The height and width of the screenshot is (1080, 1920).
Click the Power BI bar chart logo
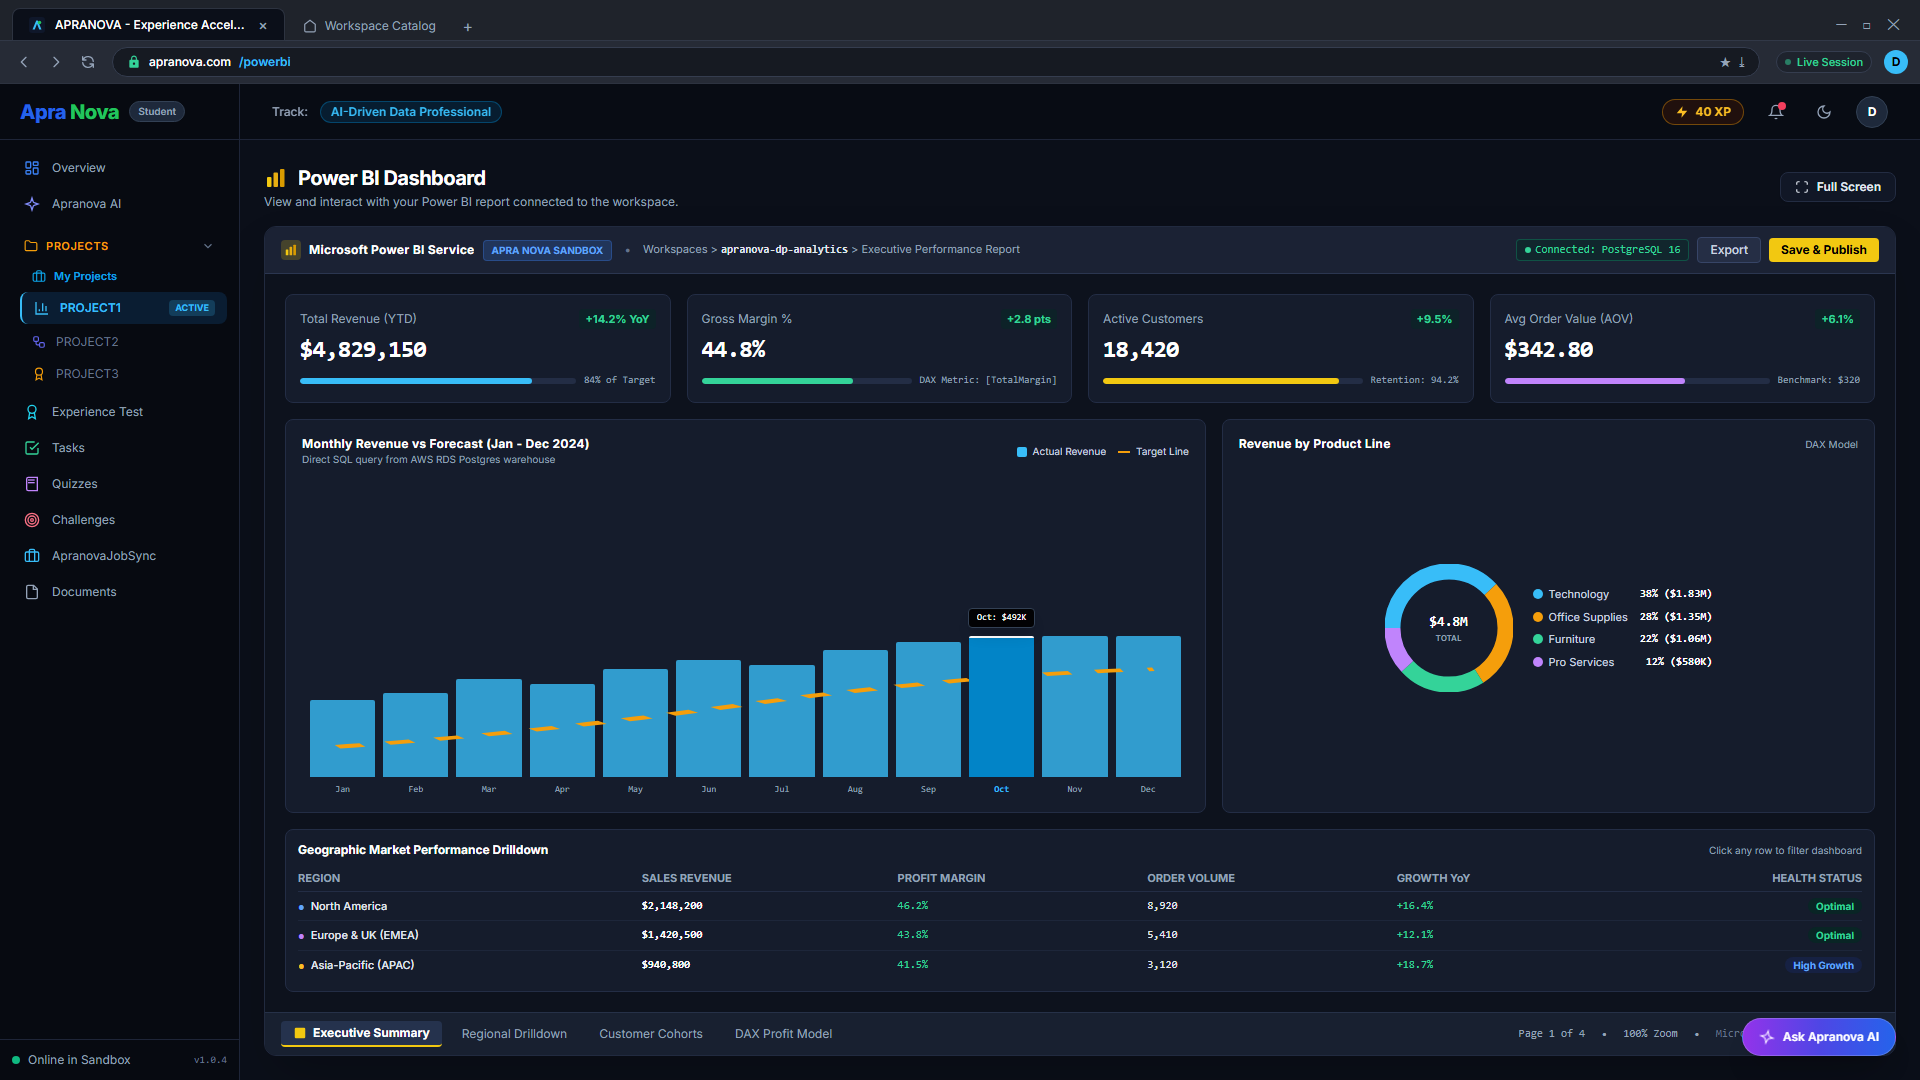(276, 178)
